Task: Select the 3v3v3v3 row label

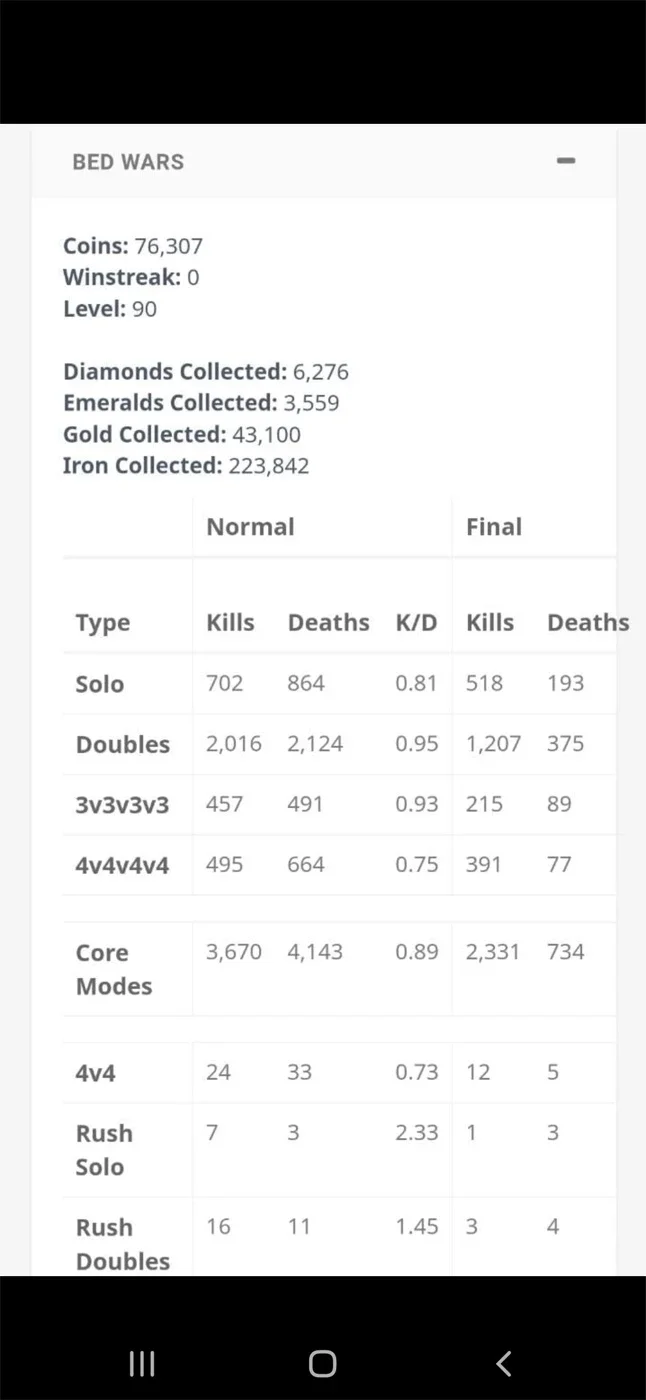Action: [x=122, y=805]
